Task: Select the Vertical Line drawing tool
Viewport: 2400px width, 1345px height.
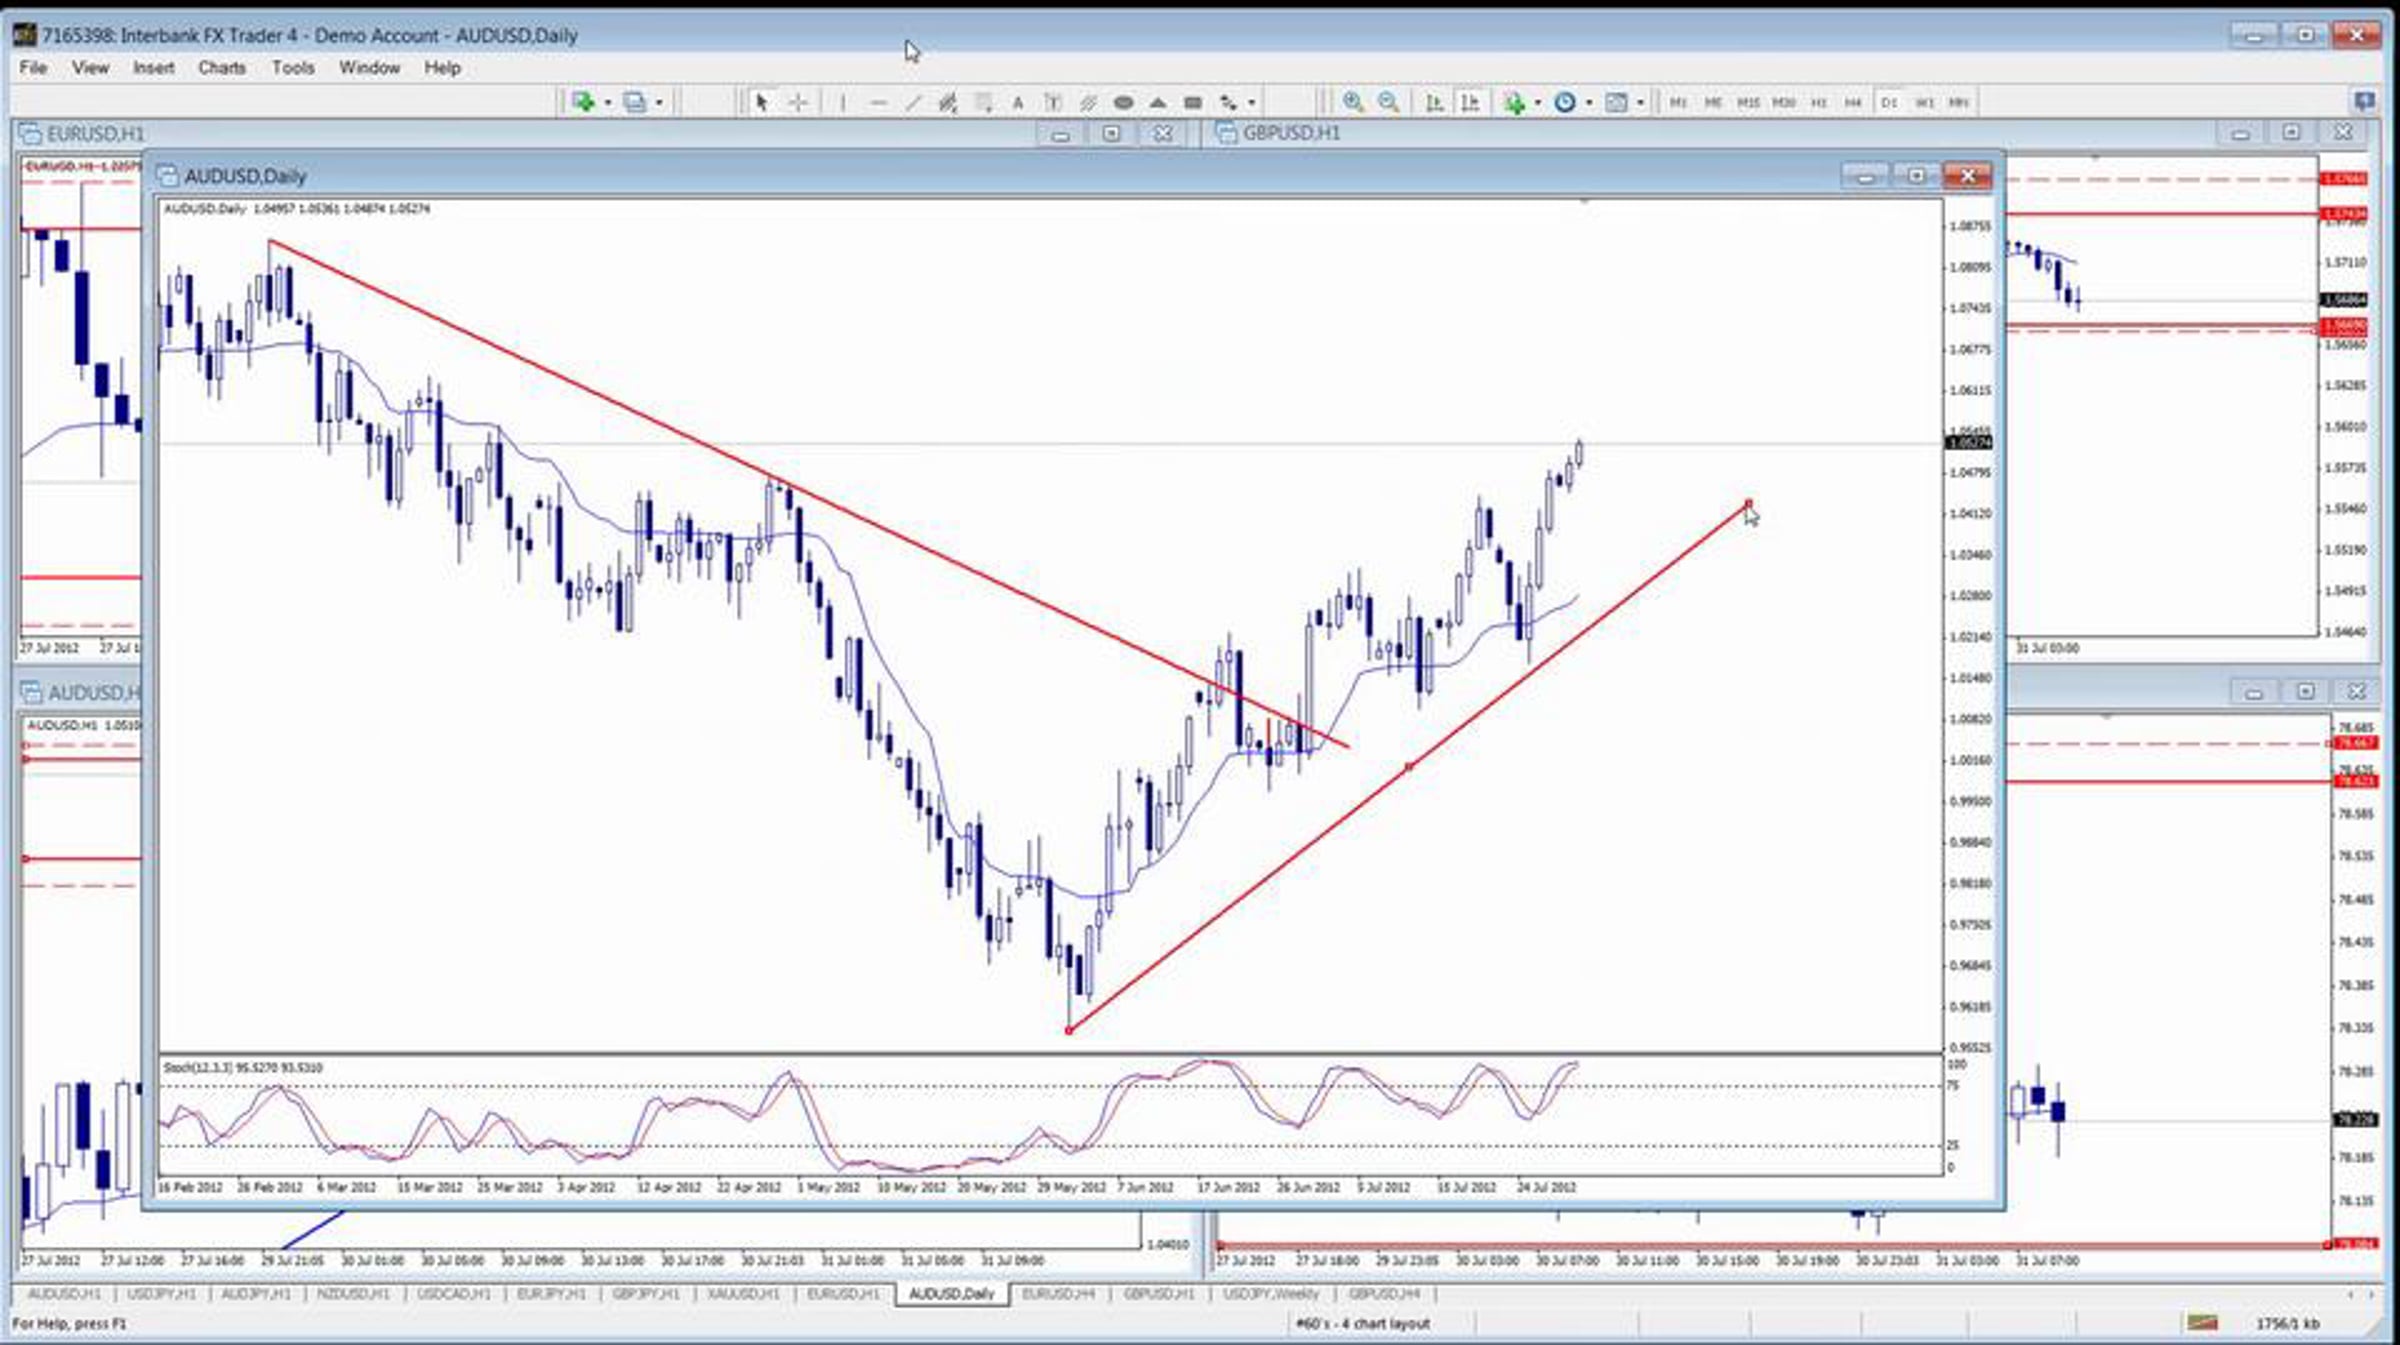Action: (x=843, y=102)
